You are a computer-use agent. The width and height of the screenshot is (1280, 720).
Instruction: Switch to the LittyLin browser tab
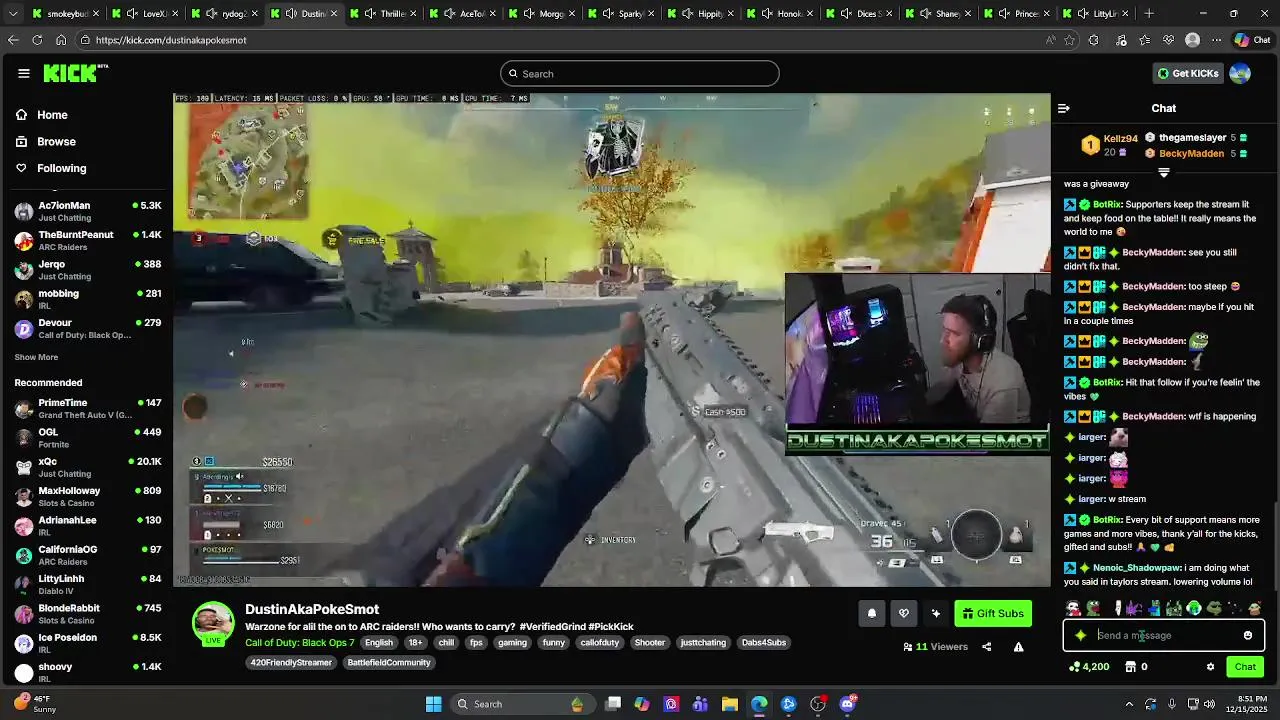pyautogui.click(x=1098, y=14)
